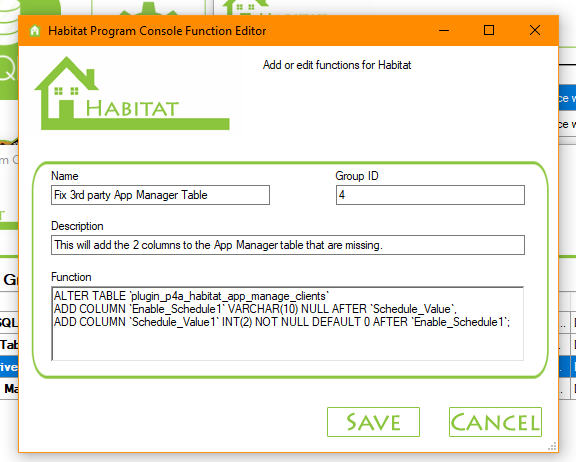576x462 pixels.
Task: Click the small house icon in title bar
Action: 35,30
